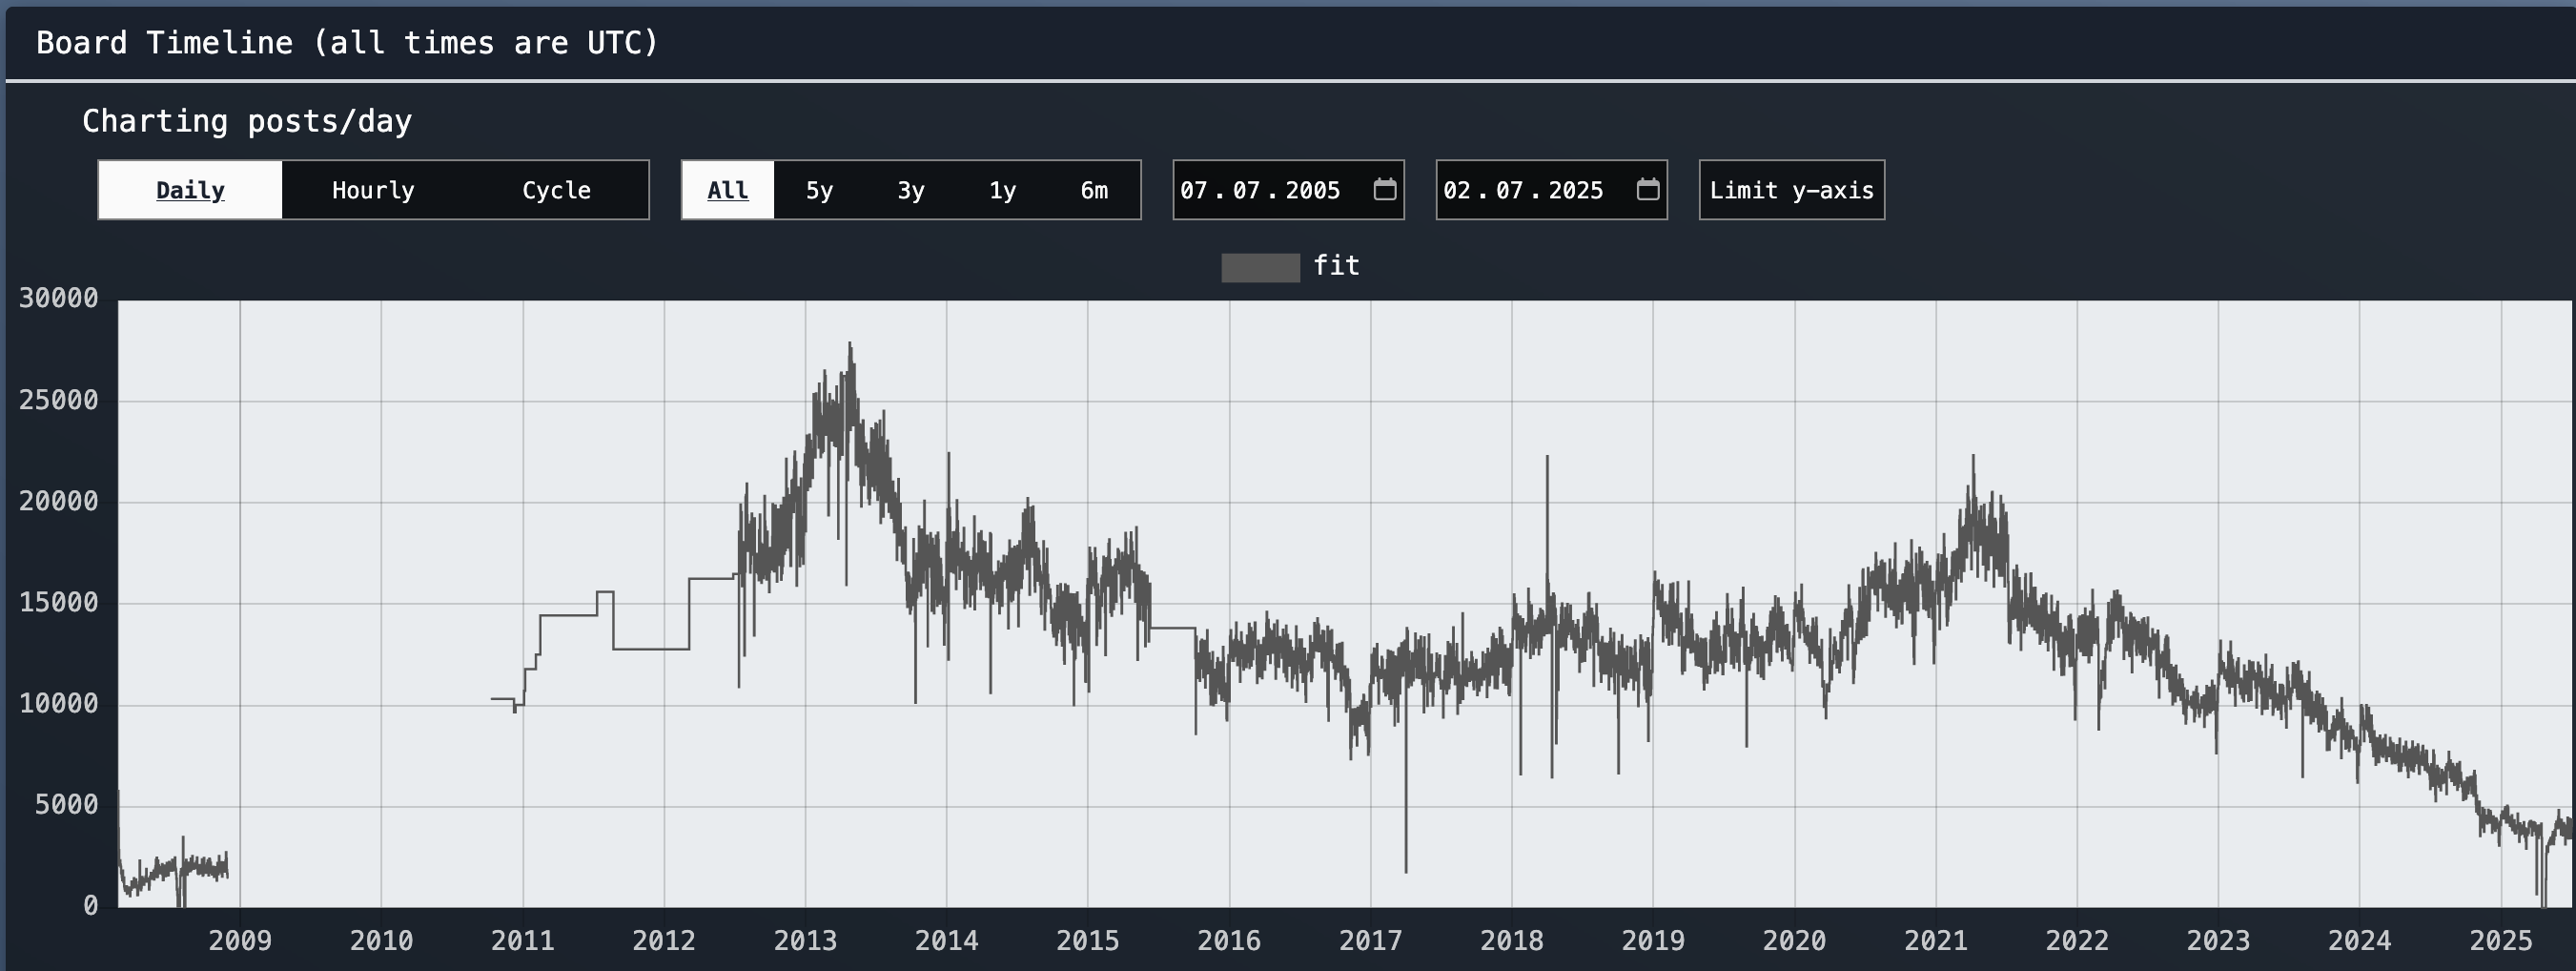Click the 30000 y-axis label
The image size is (2576, 971).
(x=59, y=298)
